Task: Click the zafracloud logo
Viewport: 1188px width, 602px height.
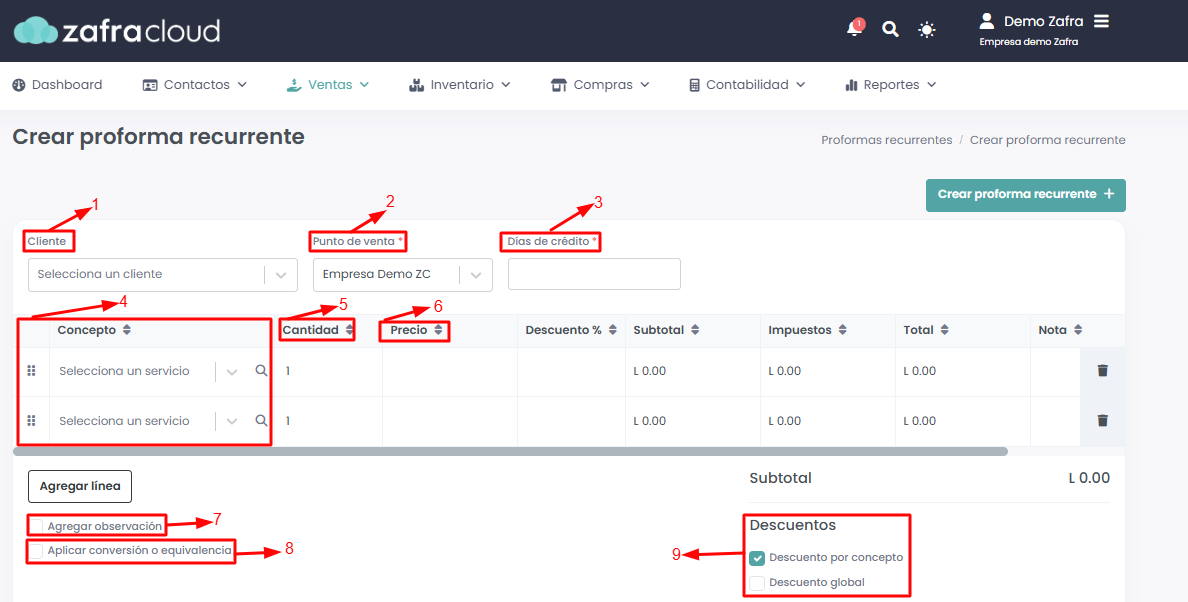Action: [x=117, y=30]
